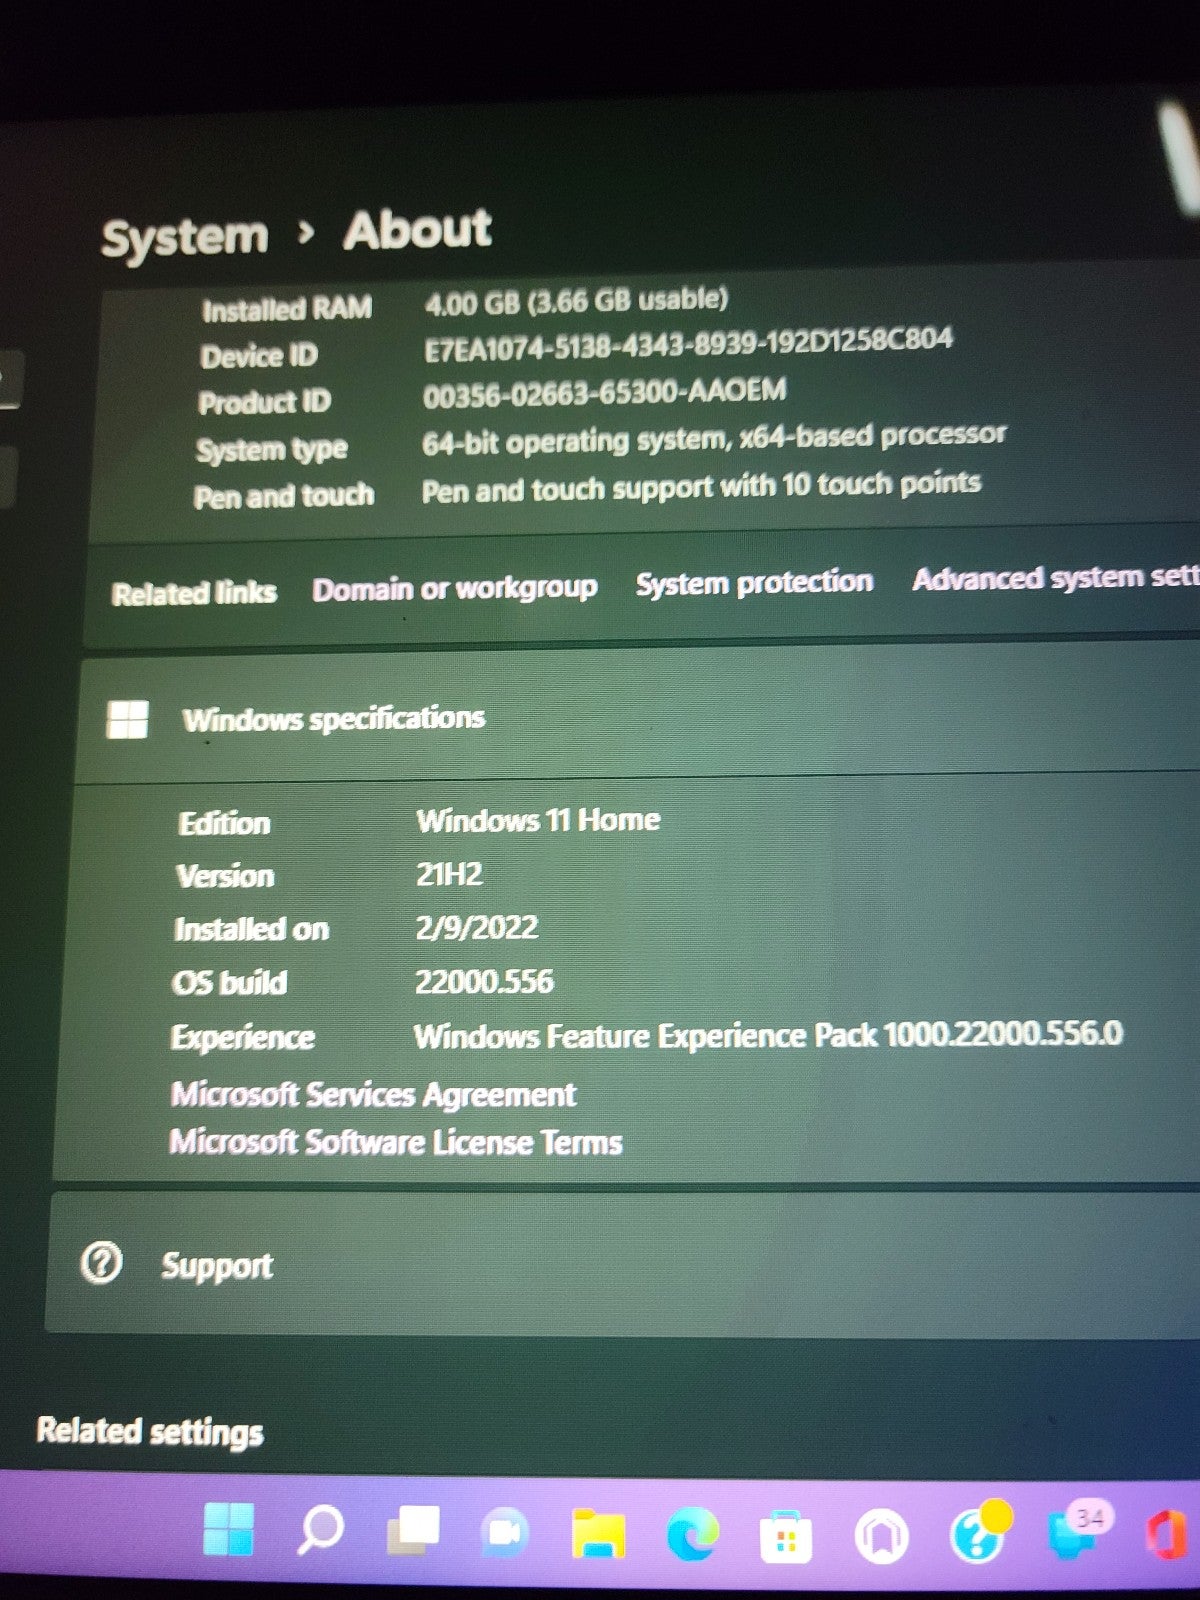Screen dimensions: 1200x1600
Task: Open Microsoft Services Agreement link
Action: (373, 1095)
